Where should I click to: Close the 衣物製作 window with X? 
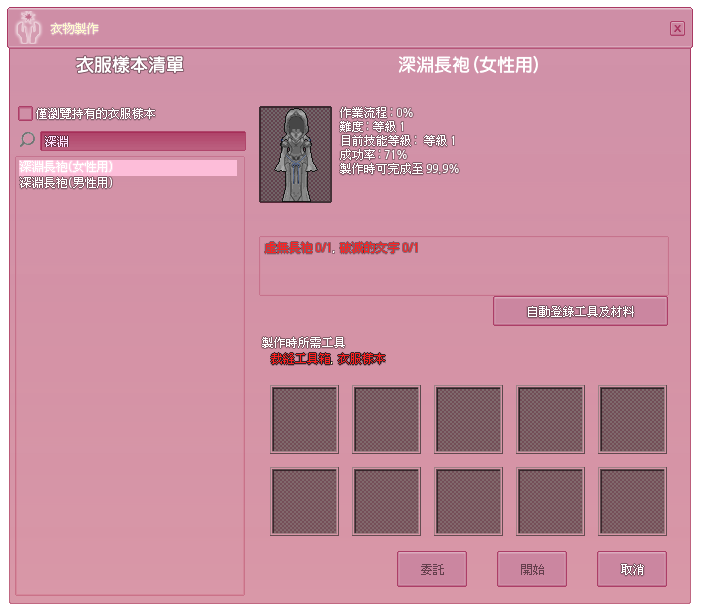(x=677, y=28)
